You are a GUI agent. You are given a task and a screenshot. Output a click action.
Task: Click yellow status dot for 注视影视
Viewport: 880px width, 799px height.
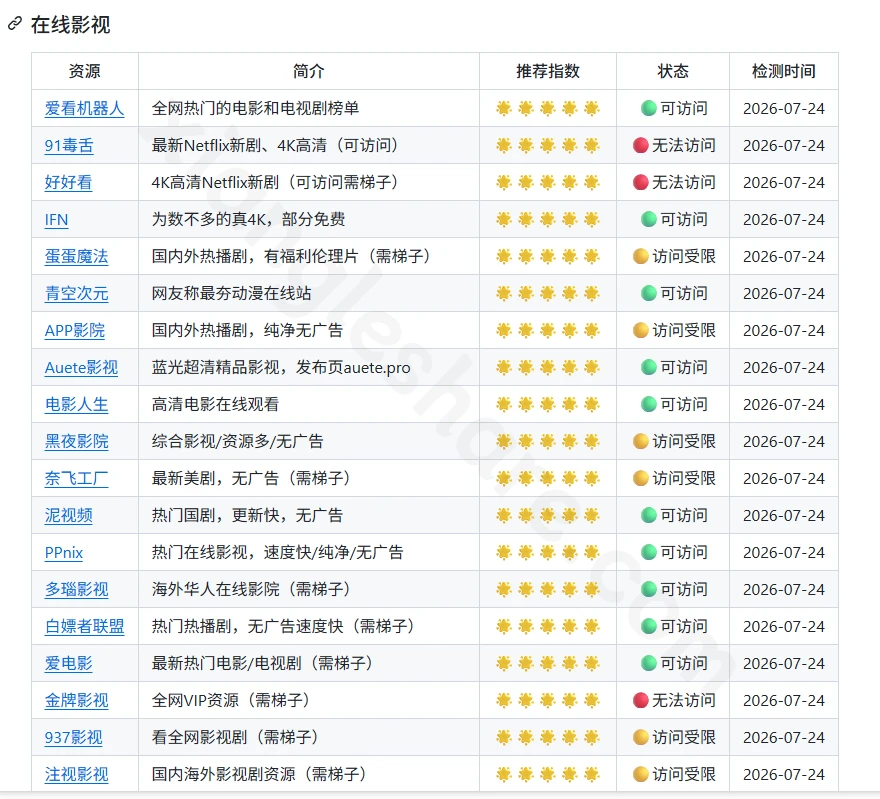point(641,775)
